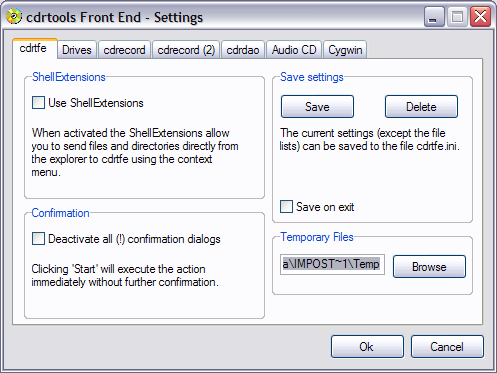Click the disabled maximize window button
This screenshot has height=373, width=497.
(457, 16)
